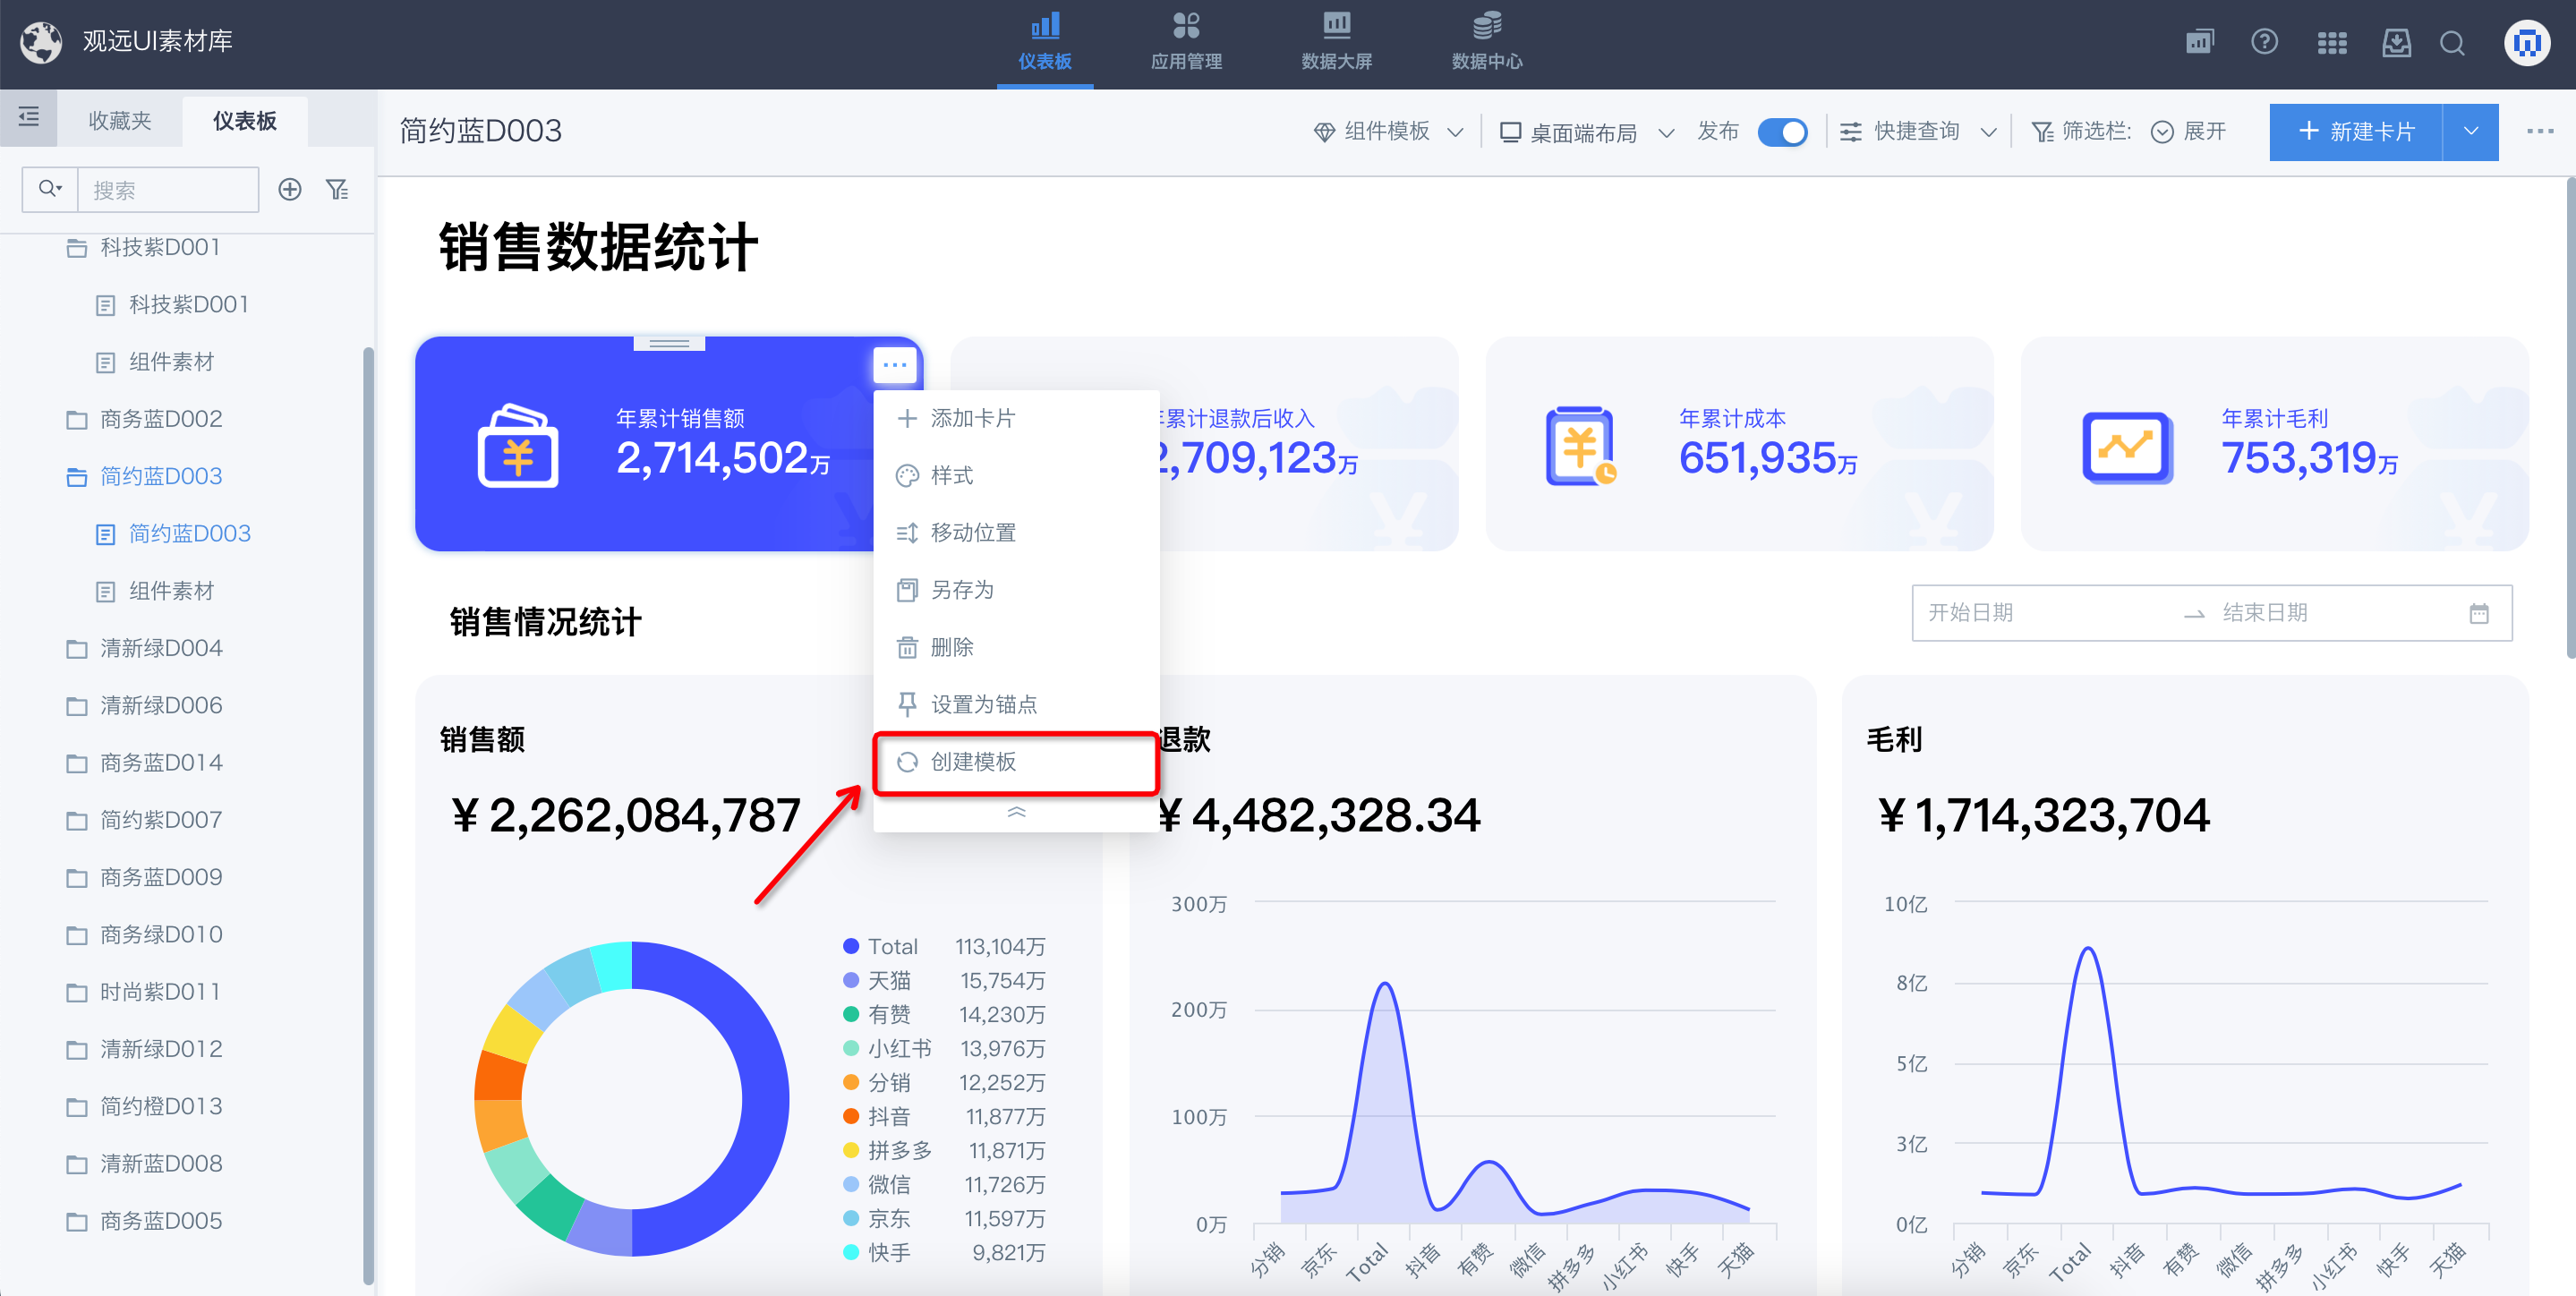Open the page more options ellipsis
Viewport: 2576px width, 1296px height.
click(2540, 131)
